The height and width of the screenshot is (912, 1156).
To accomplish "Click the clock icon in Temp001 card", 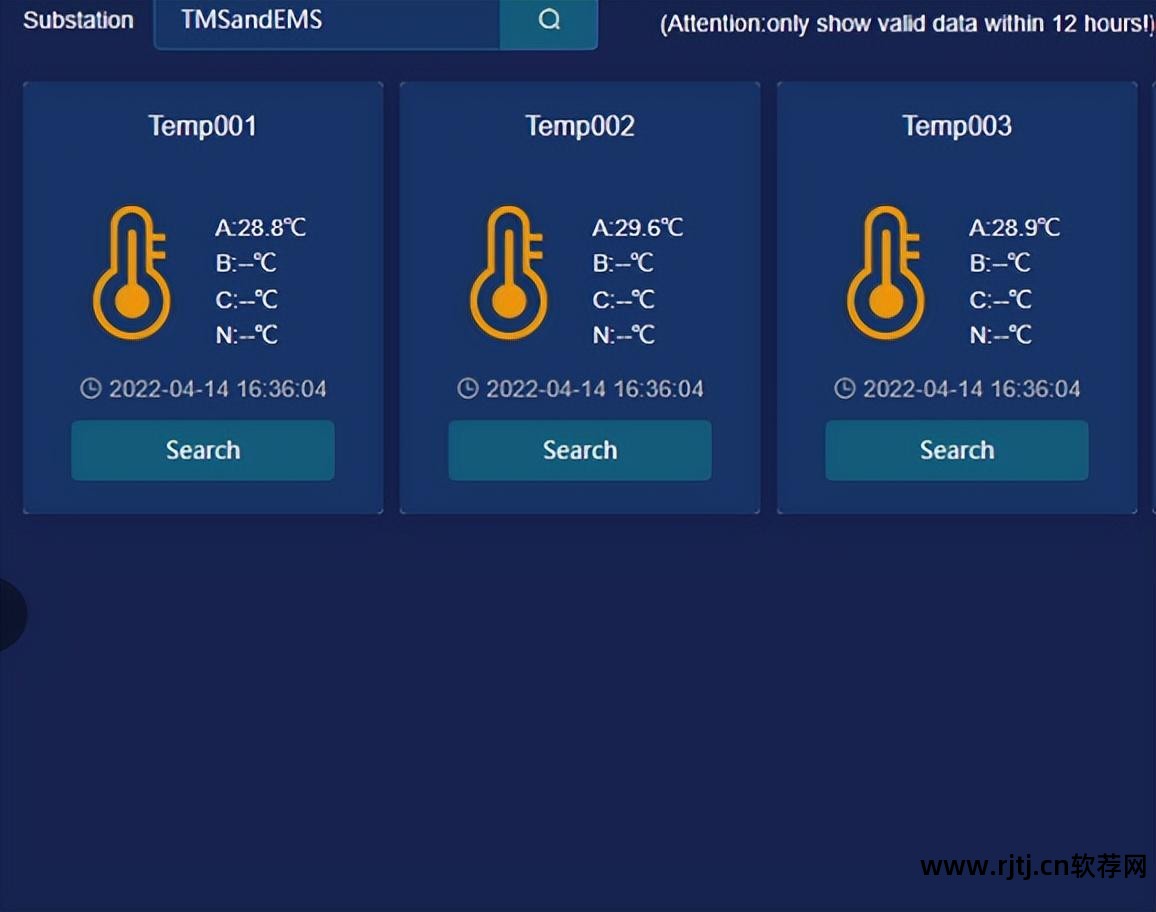I will coord(91,389).
